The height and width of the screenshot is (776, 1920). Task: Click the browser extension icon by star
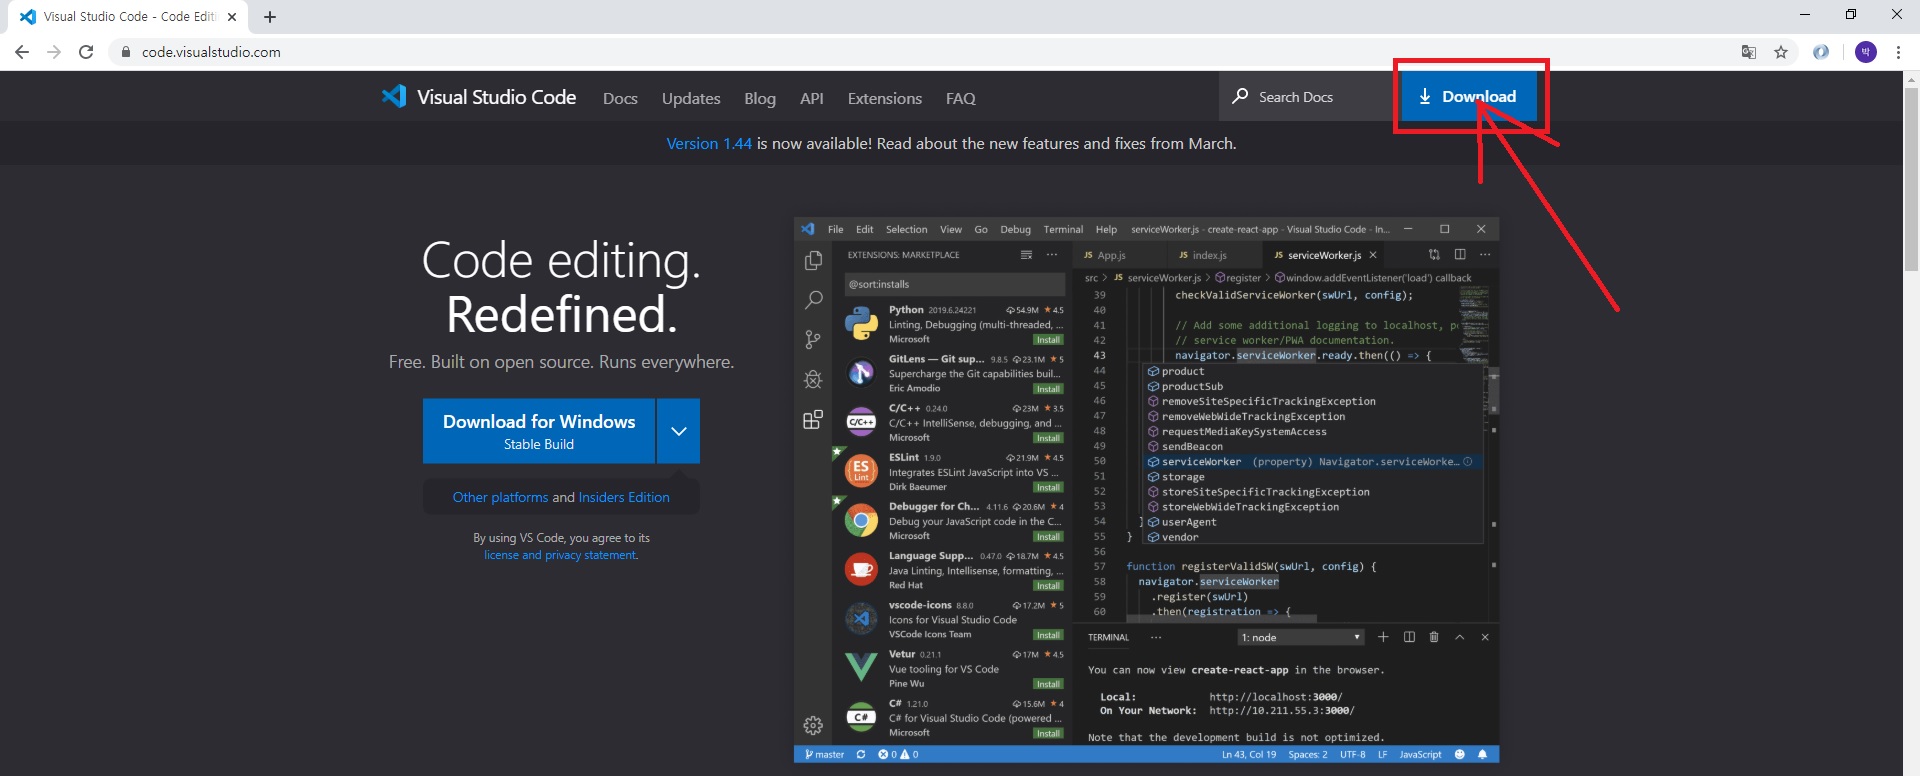pyautogui.click(x=1821, y=52)
